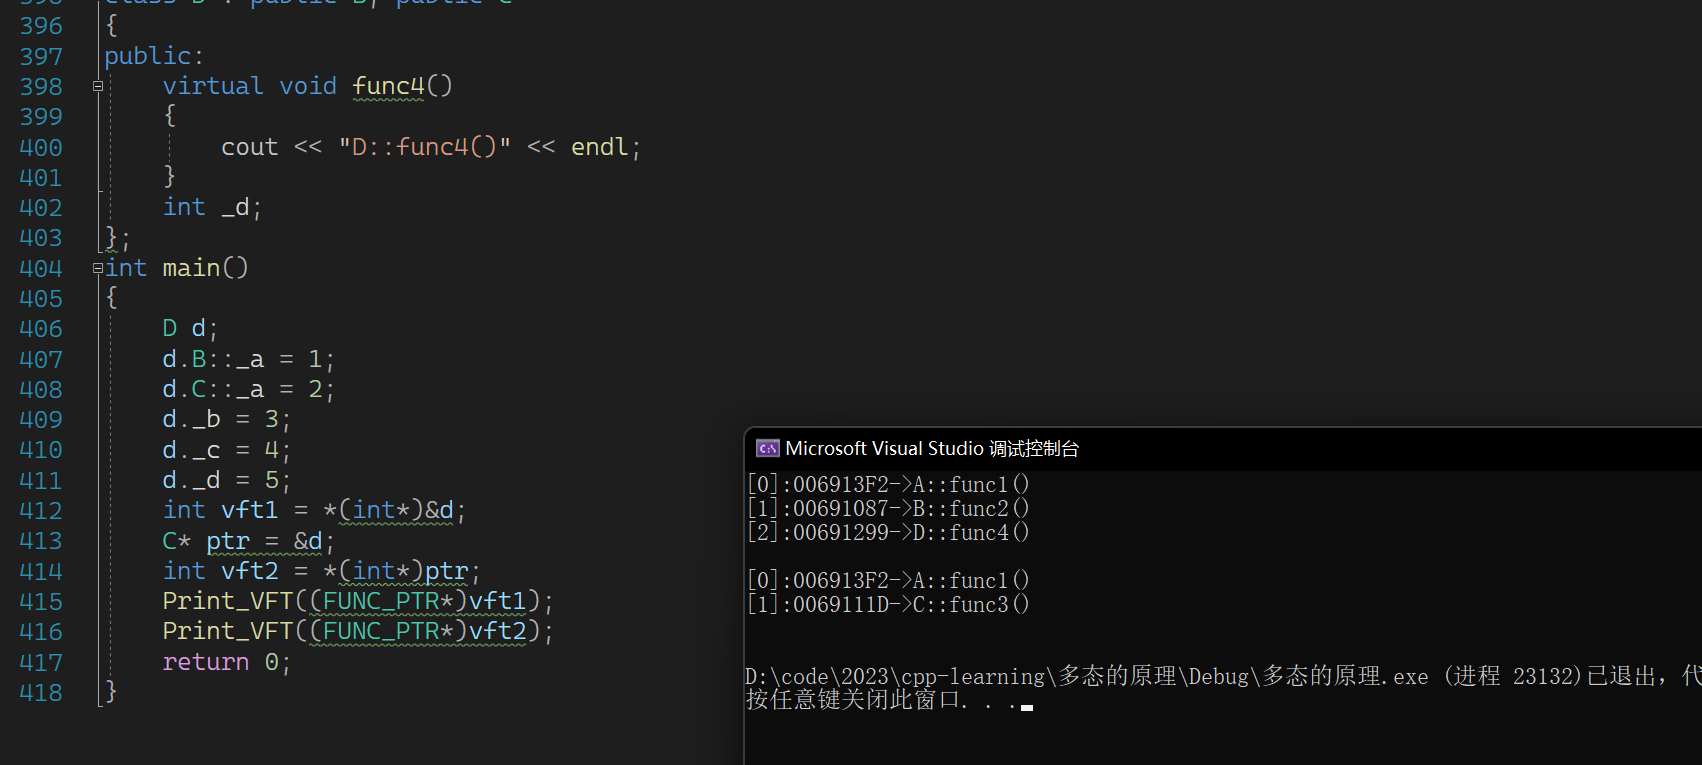Click console output line 006913F2->A::func1() first

click(888, 485)
